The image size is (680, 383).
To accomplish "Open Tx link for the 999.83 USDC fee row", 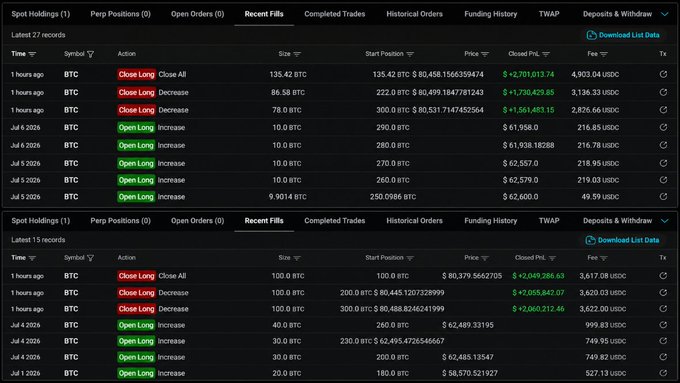I will (x=663, y=324).
